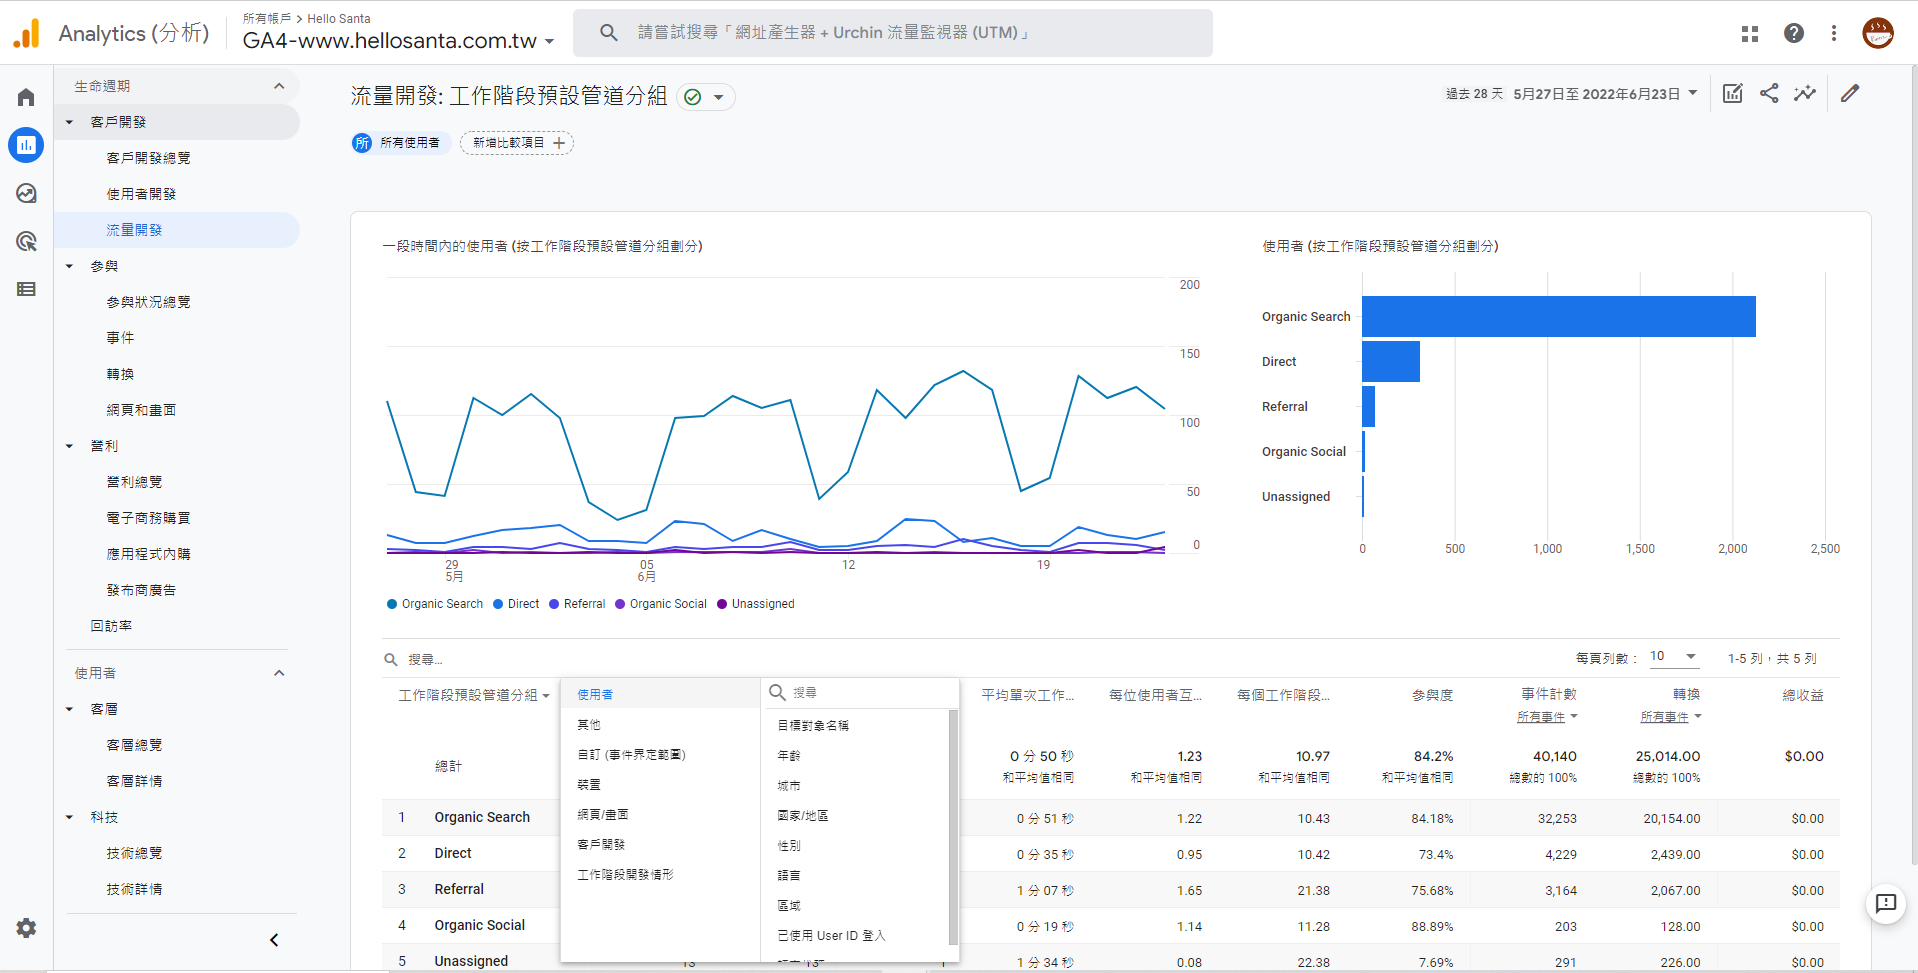Collapse the 生命週期 section
1918x973 pixels.
coord(279,86)
